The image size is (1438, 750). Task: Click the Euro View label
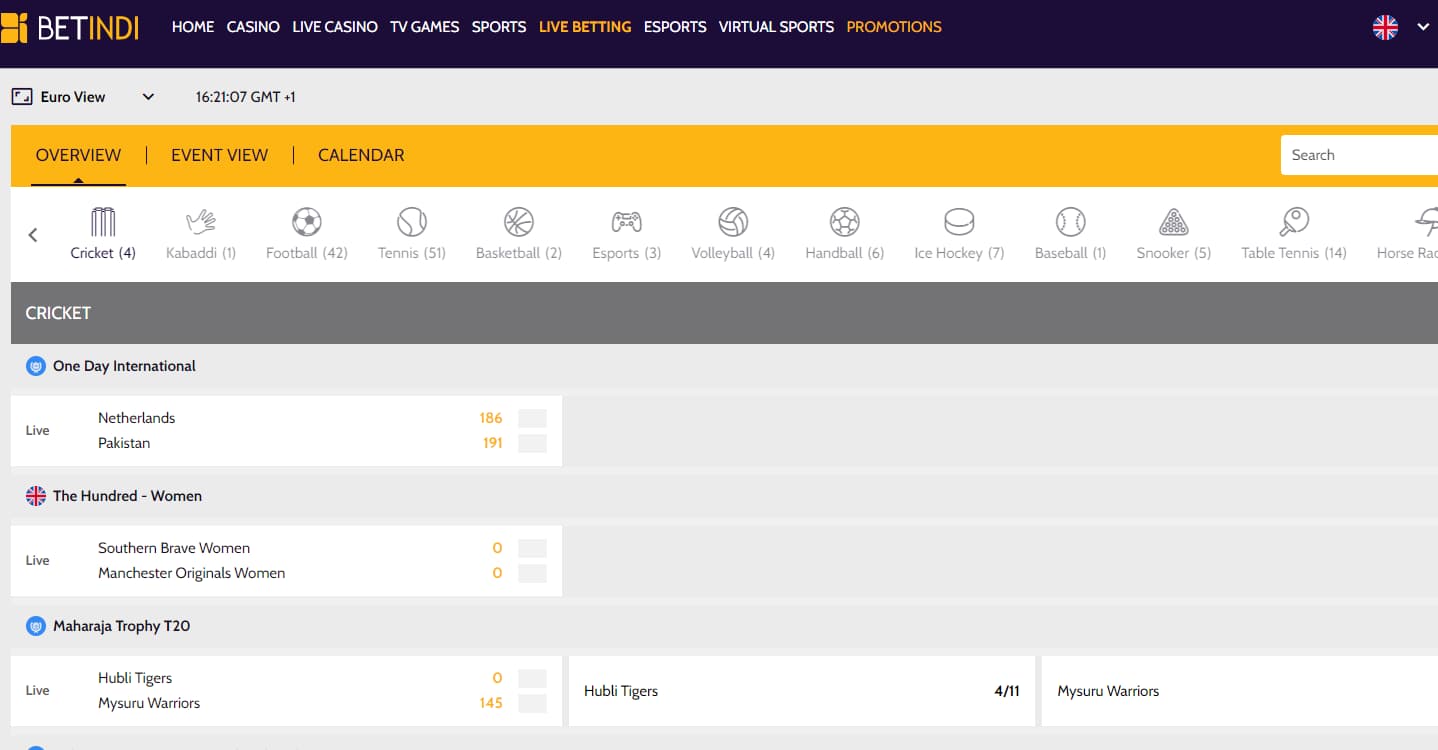(73, 97)
